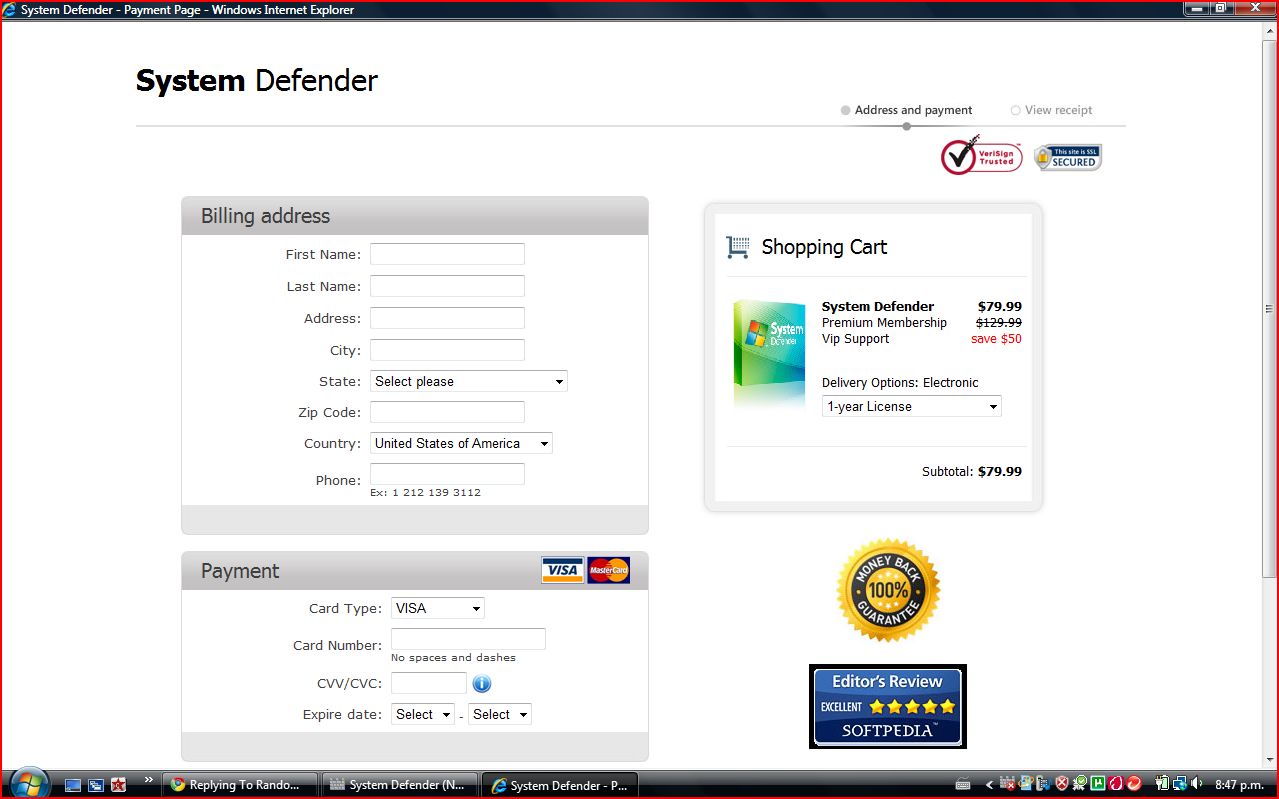Switch to Replying To Rando... Chrome taskbar window
The height and width of the screenshot is (799, 1279).
click(242, 785)
